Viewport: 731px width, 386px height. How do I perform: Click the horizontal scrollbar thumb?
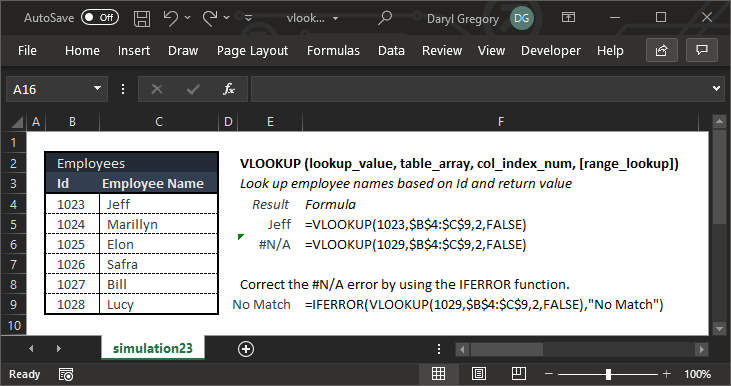pyautogui.click(x=506, y=349)
